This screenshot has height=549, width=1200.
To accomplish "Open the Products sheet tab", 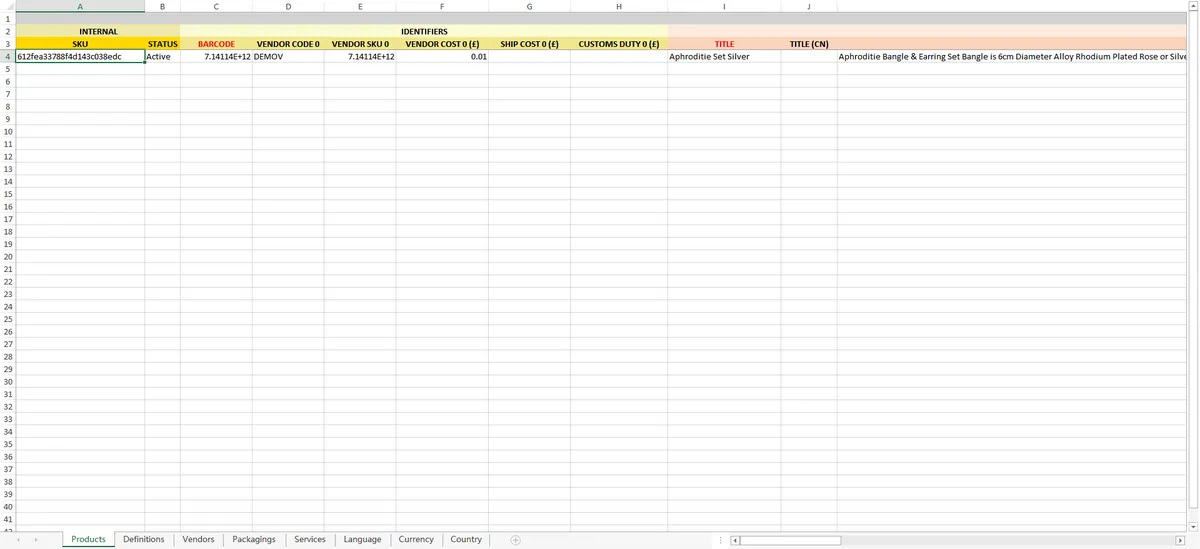I will tap(88, 540).
